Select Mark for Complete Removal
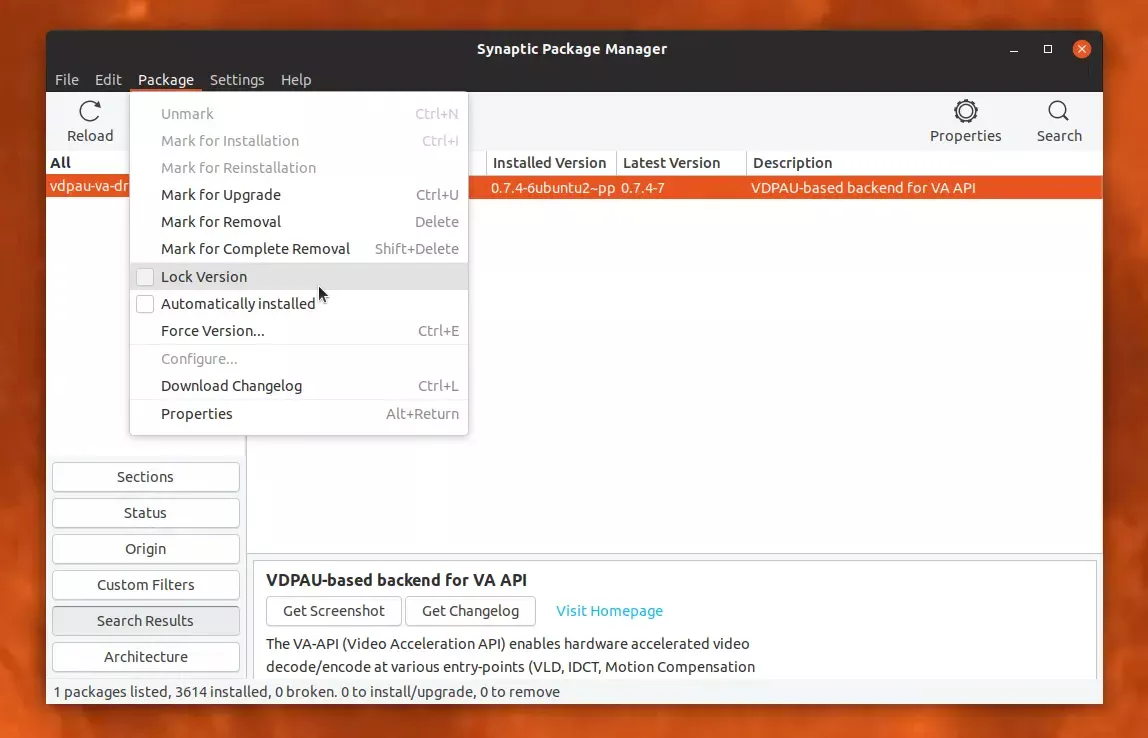 coord(255,249)
